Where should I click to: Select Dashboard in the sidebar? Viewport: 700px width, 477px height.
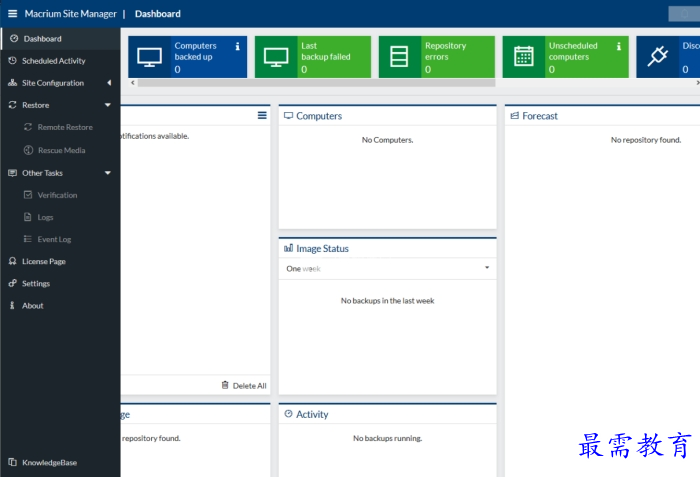[60, 39]
